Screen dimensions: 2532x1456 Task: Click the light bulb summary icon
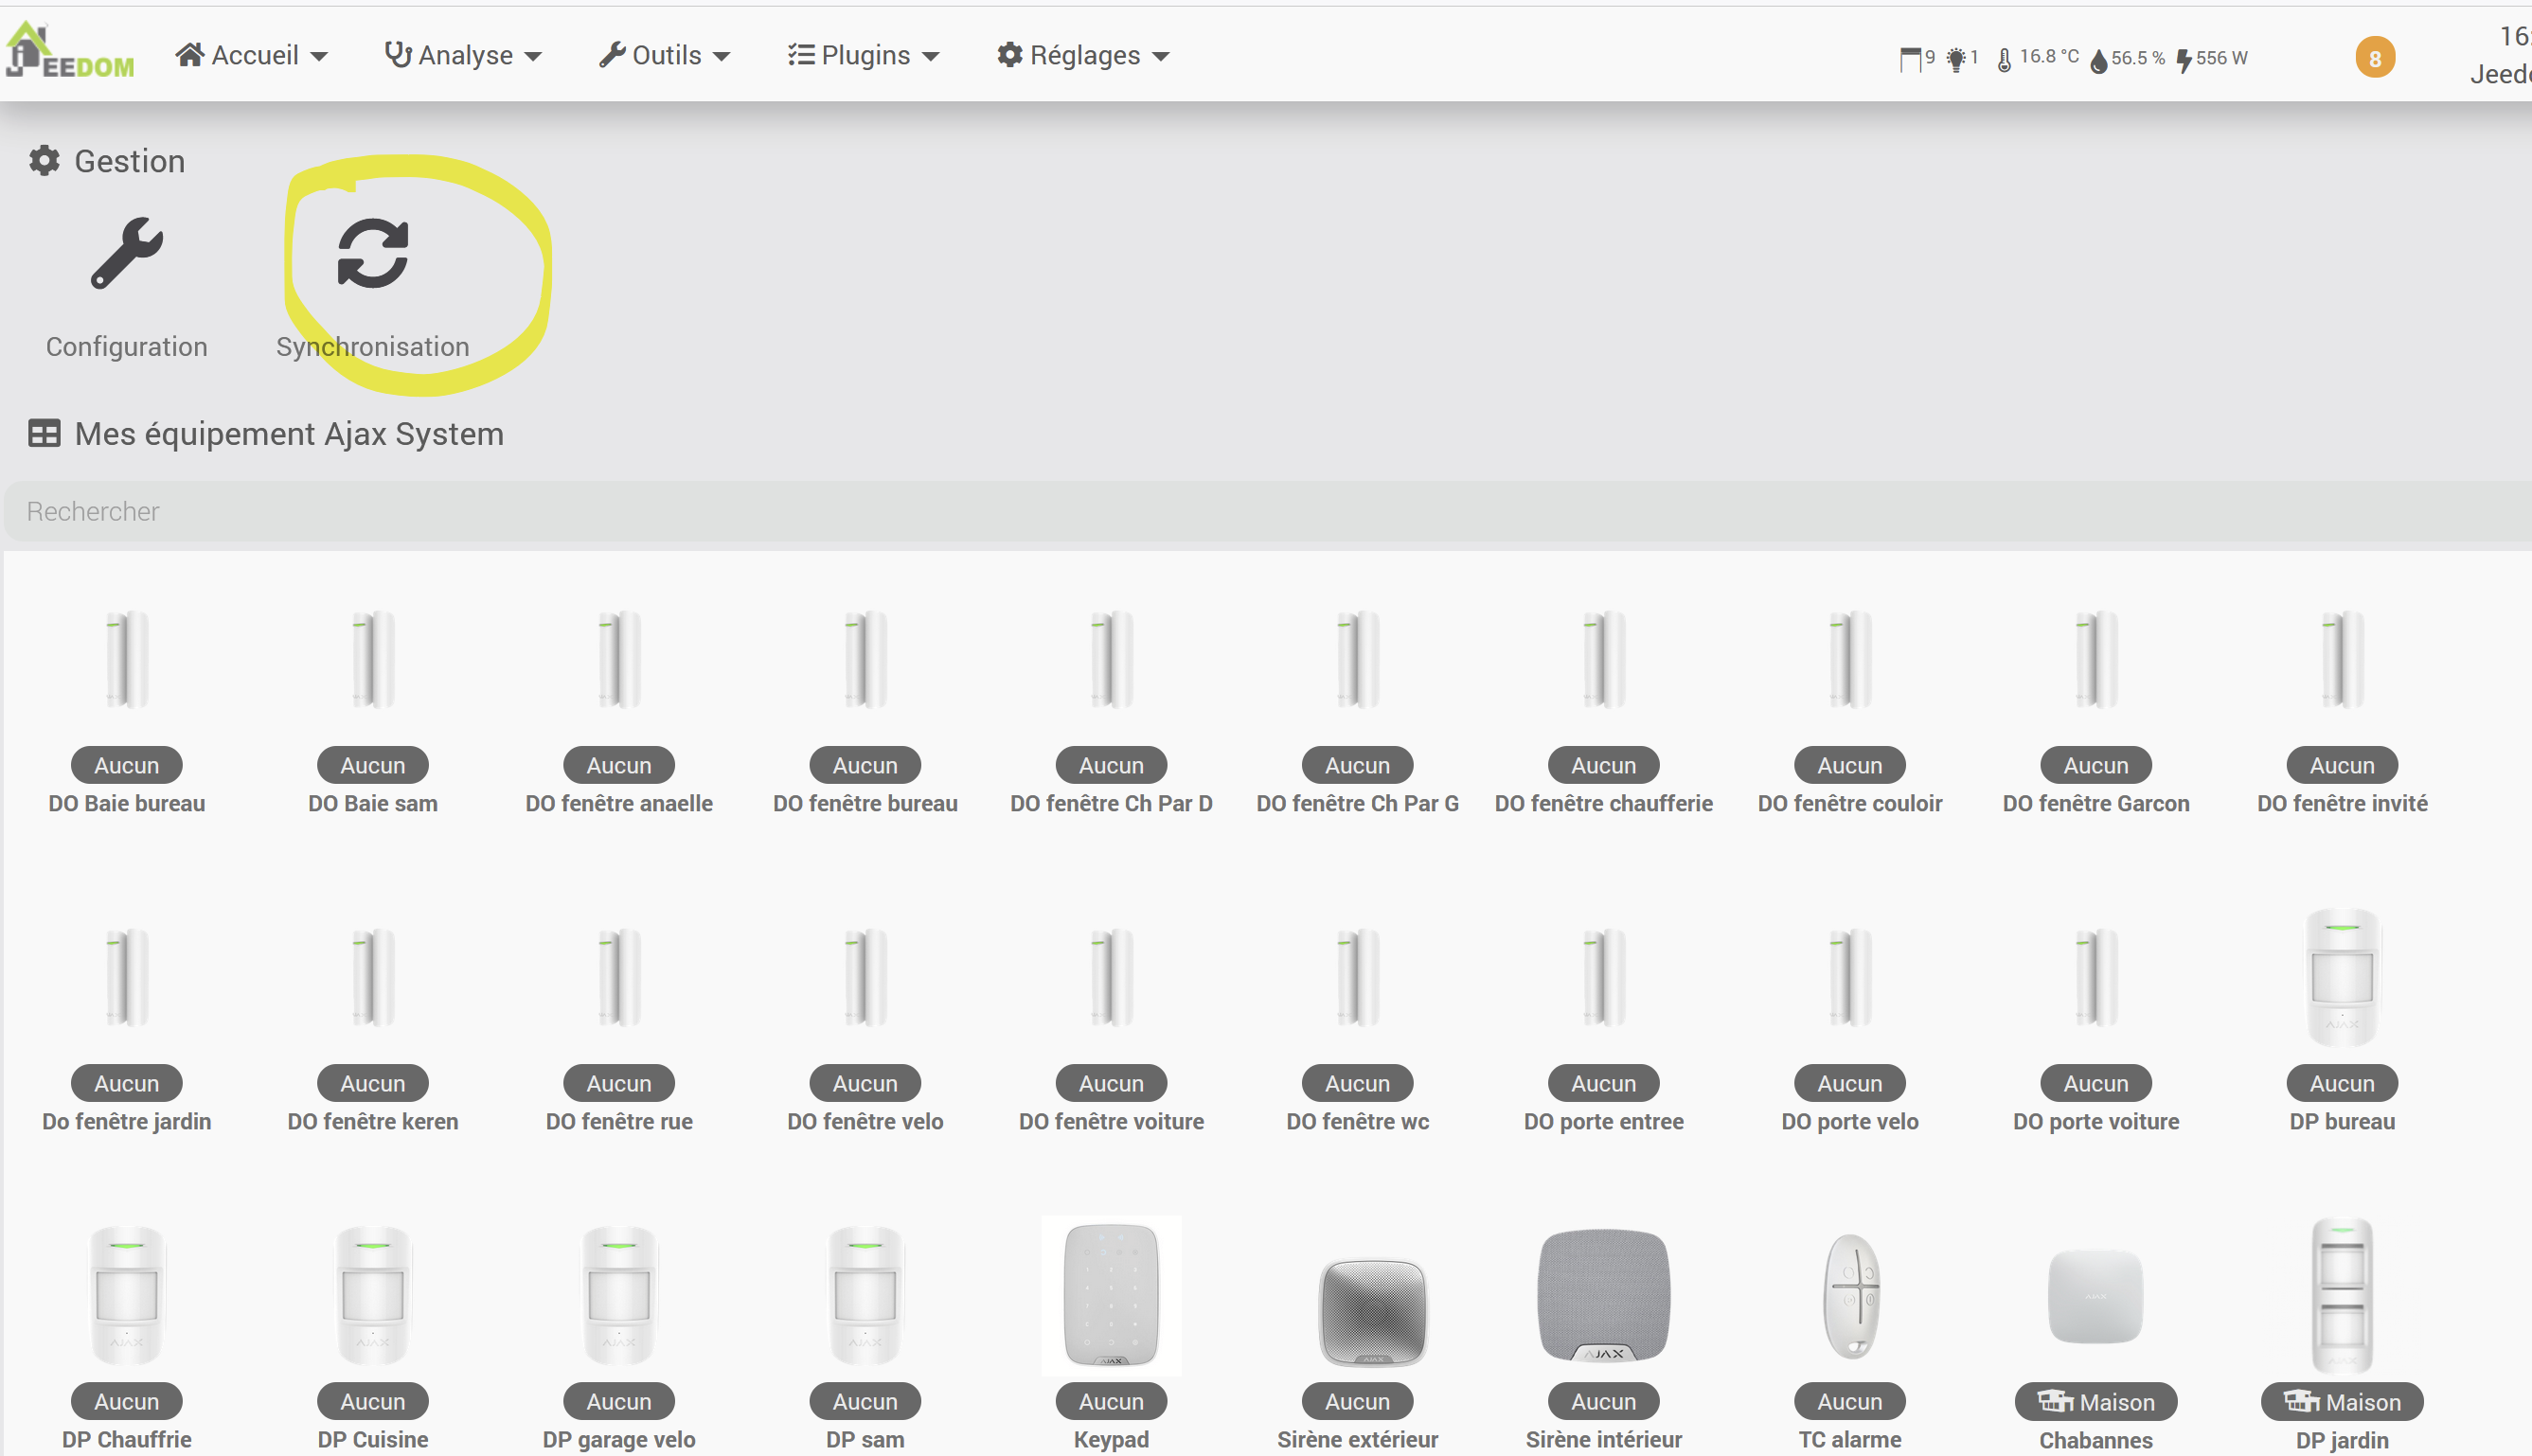1956,59
